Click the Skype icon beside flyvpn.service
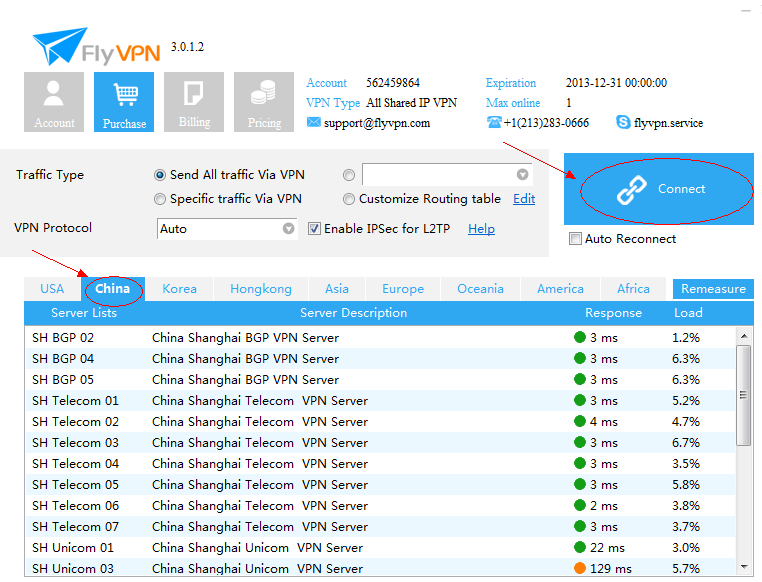This screenshot has width=762, height=582. (x=623, y=122)
